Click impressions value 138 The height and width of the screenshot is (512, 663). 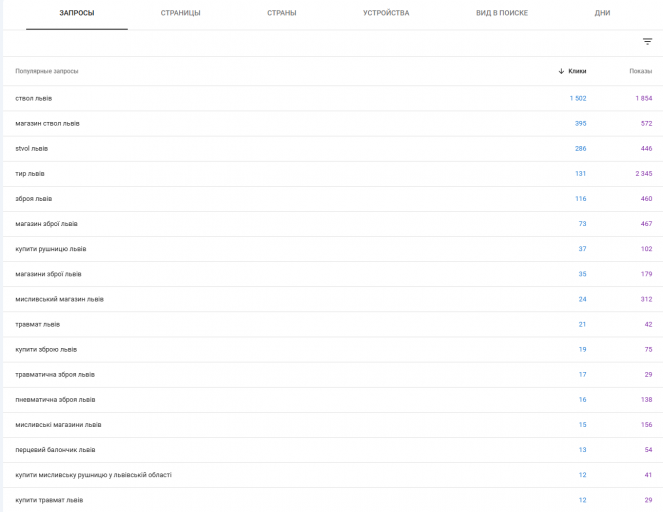pyautogui.click(x=647, y=400)
